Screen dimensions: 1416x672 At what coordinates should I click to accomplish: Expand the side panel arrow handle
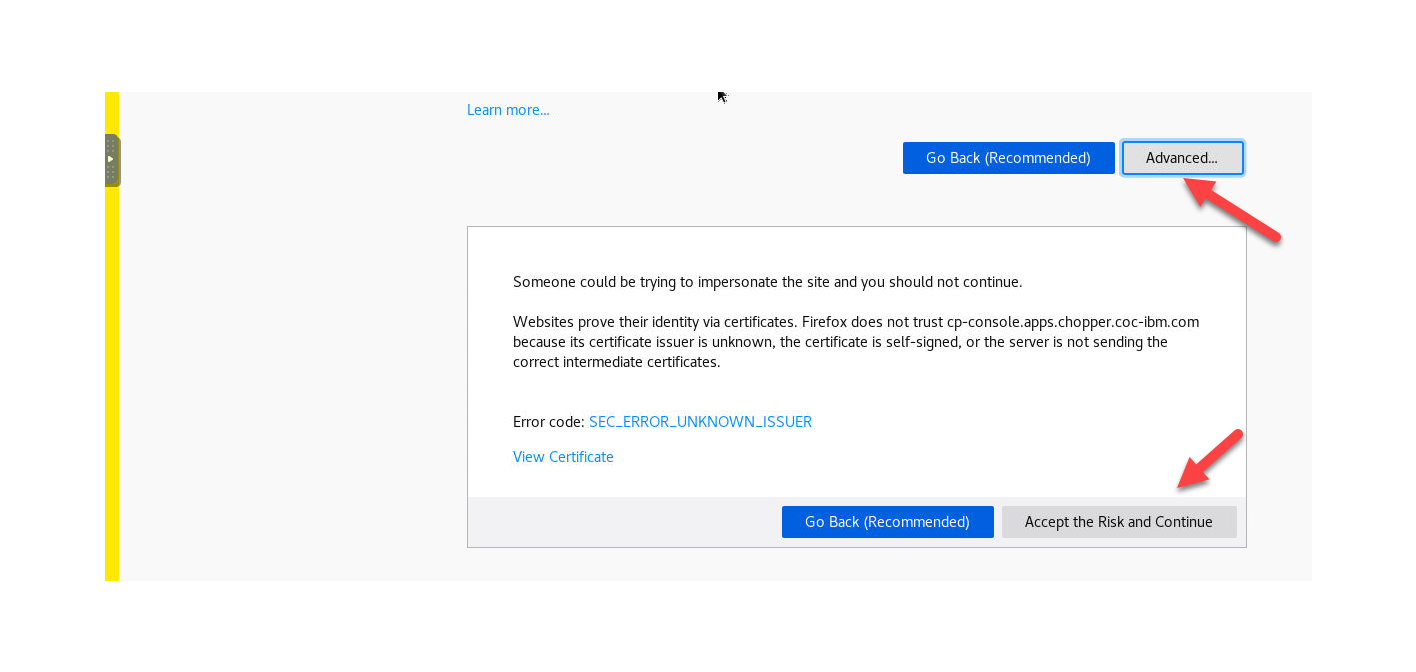(111, 159)
